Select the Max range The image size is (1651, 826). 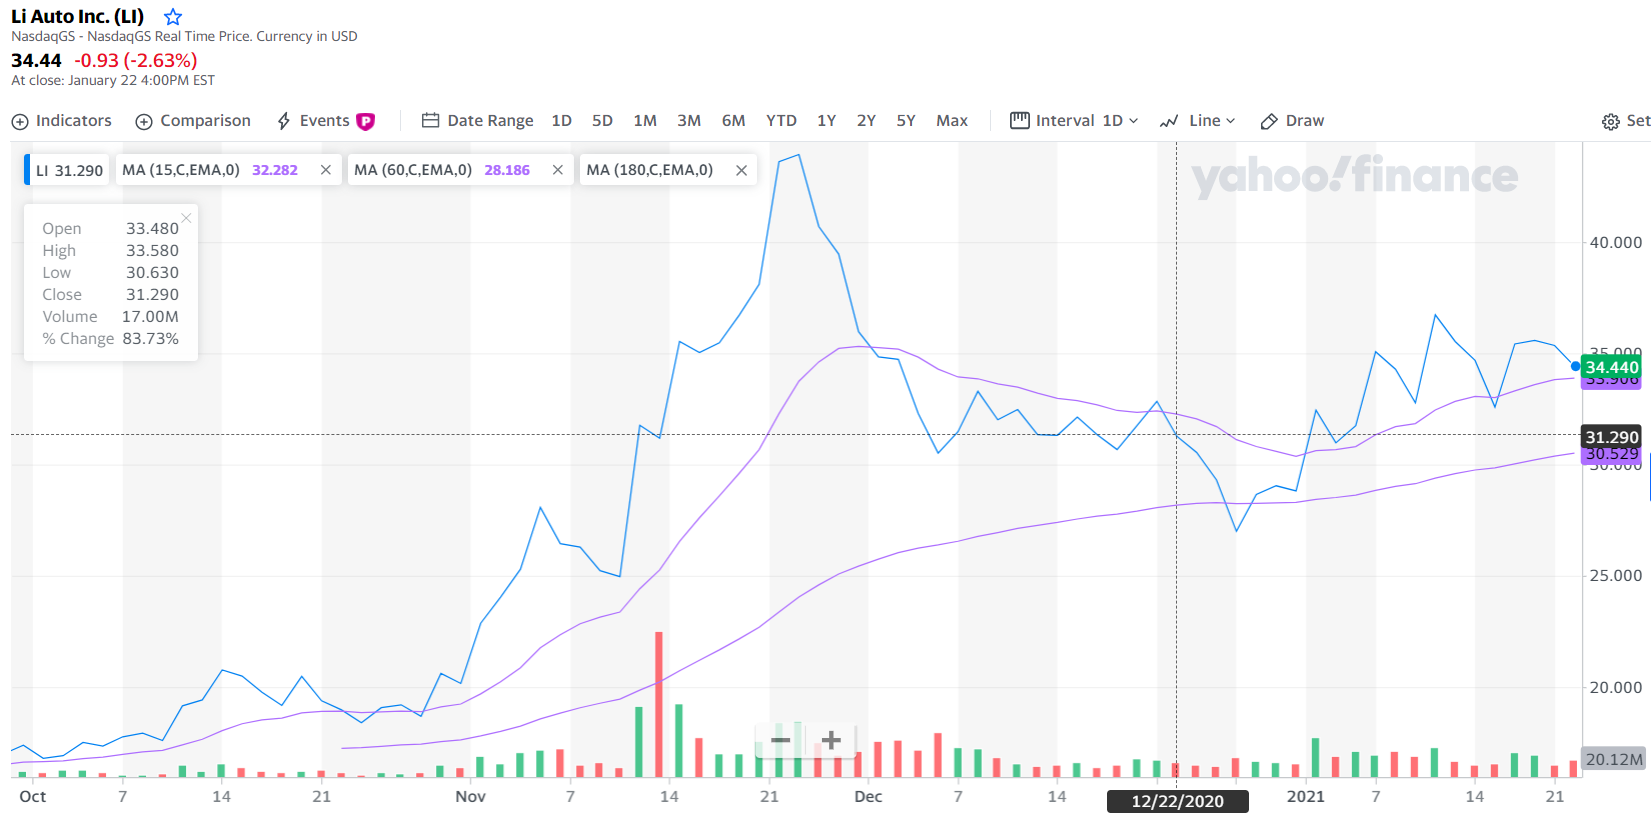pos(952,121)
